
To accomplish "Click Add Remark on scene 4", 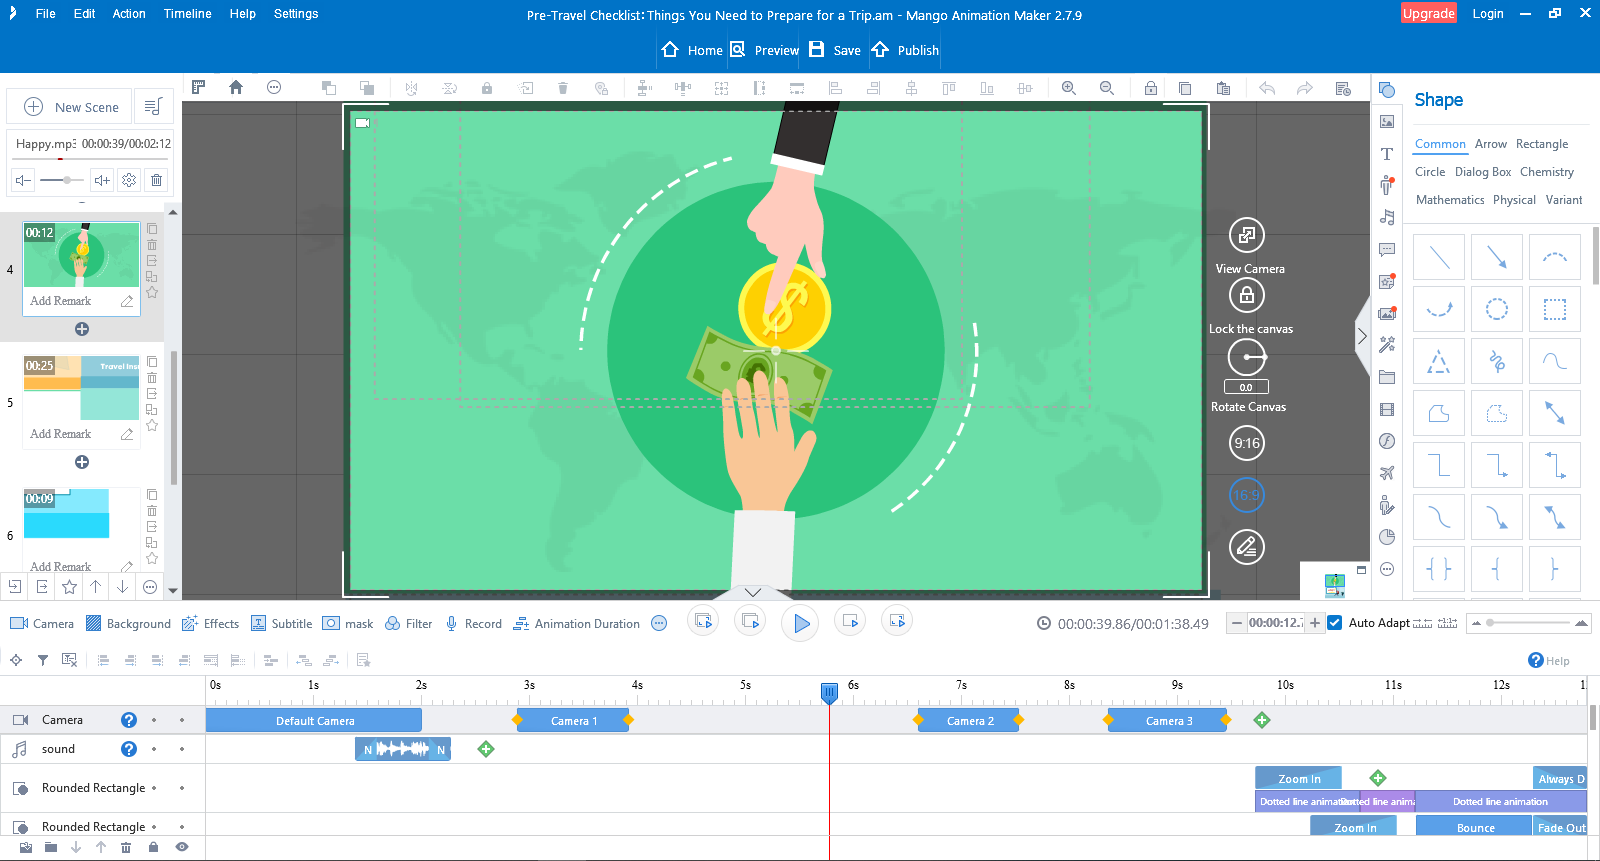I will pyautogui.click(x=60, y=301).
